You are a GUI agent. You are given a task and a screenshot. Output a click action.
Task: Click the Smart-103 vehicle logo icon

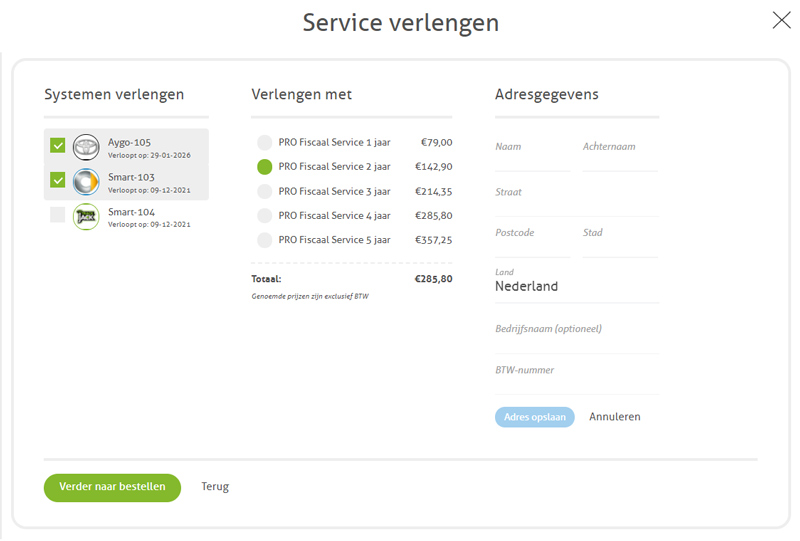[86, 181]
